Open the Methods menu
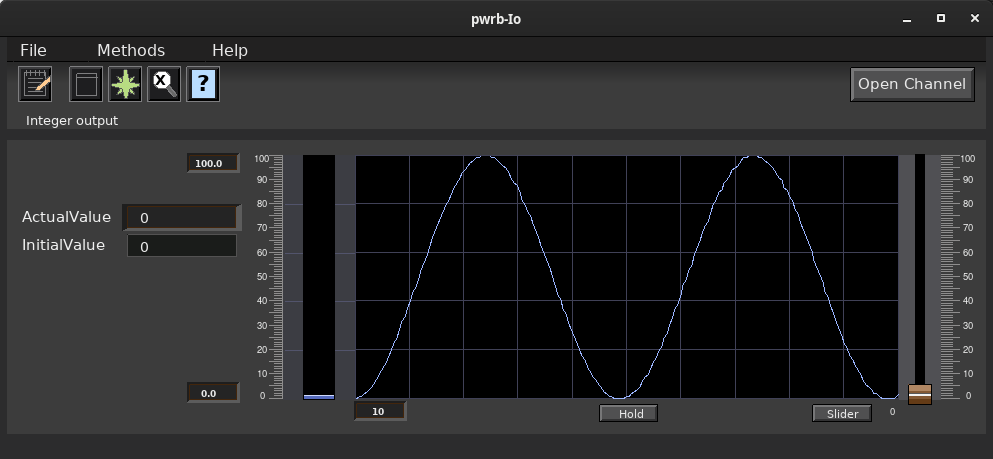Screen dimensions: 993x459 coord(131,50)
